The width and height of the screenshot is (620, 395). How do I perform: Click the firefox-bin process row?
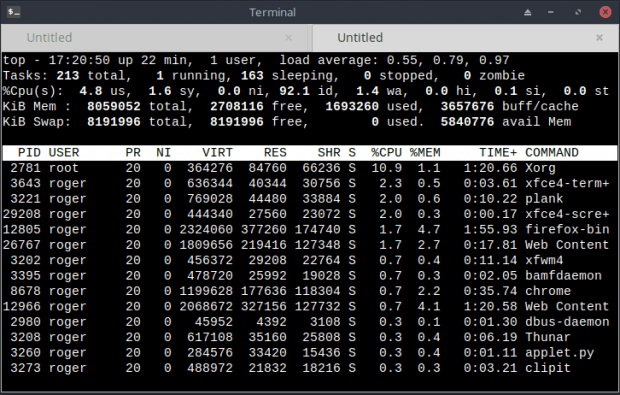310,230
